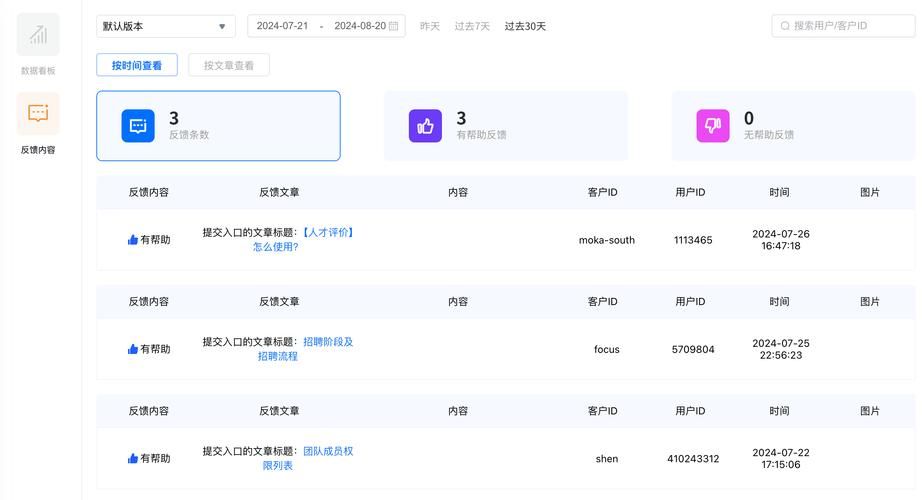
Task: Select the 反馈内容 sidebar icon
Action: coord(38,113)
